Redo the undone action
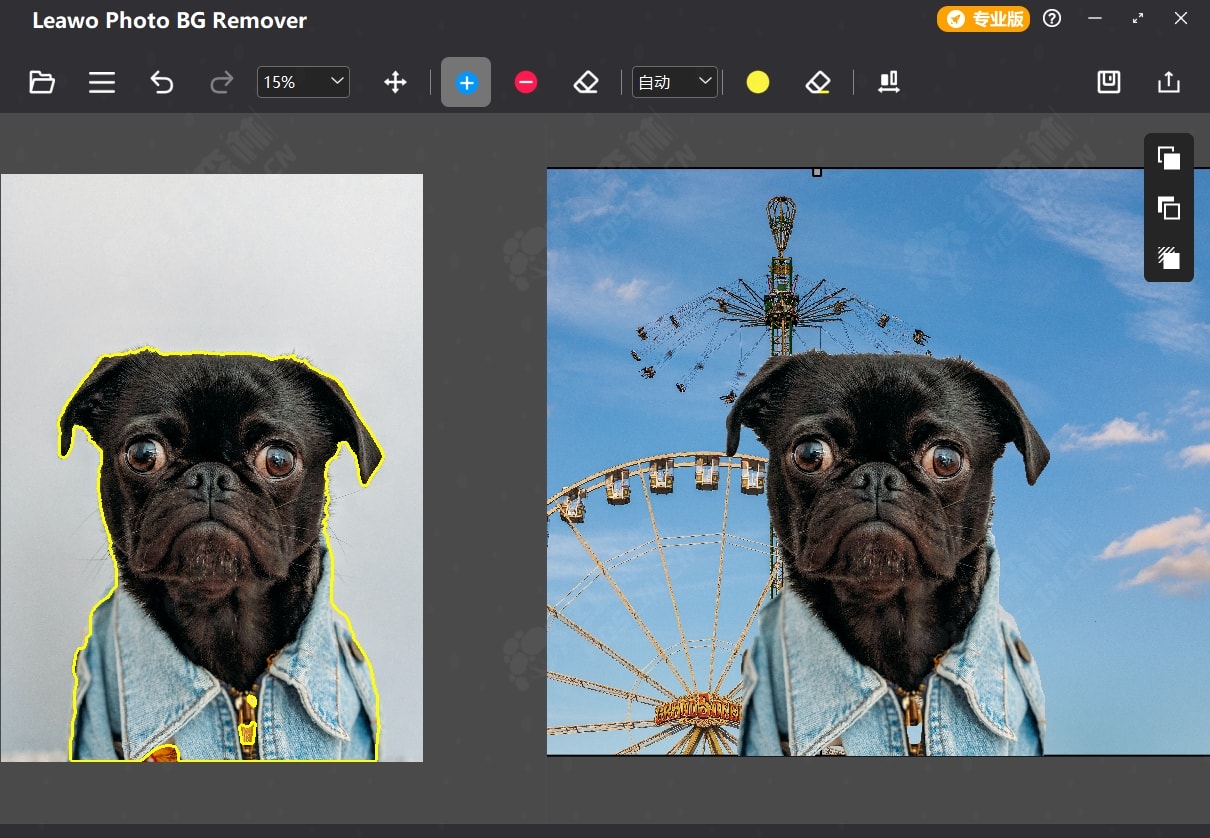1210x838 pixels. (x=222, y=82)
